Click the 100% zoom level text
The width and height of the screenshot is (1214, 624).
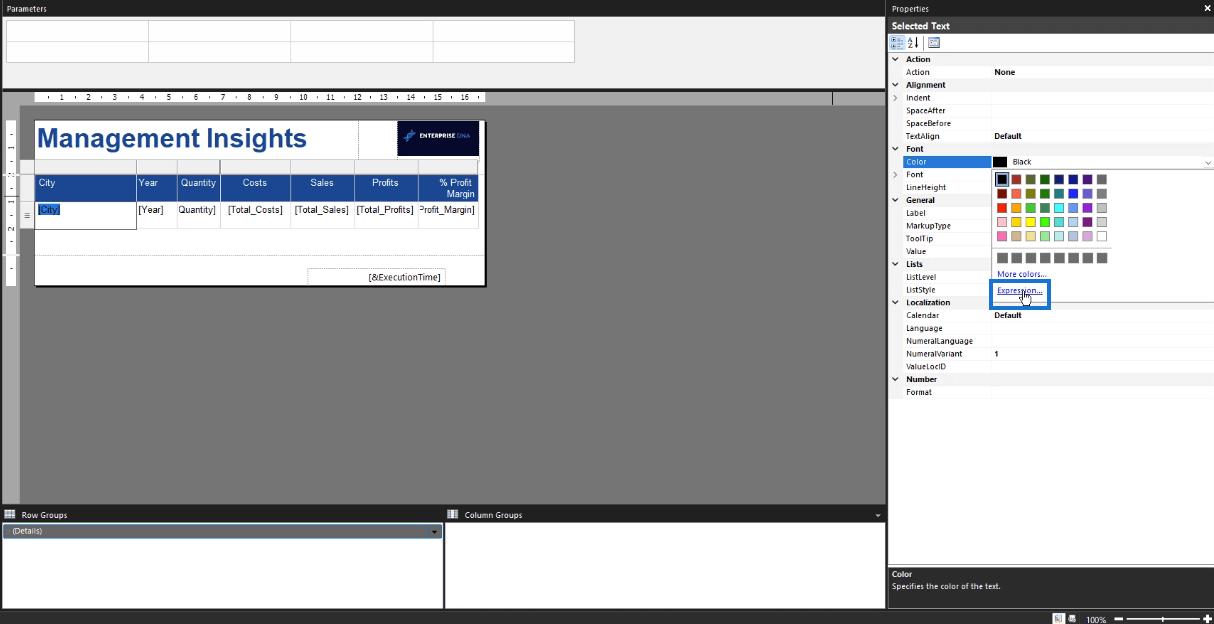tap(1096, 620)
